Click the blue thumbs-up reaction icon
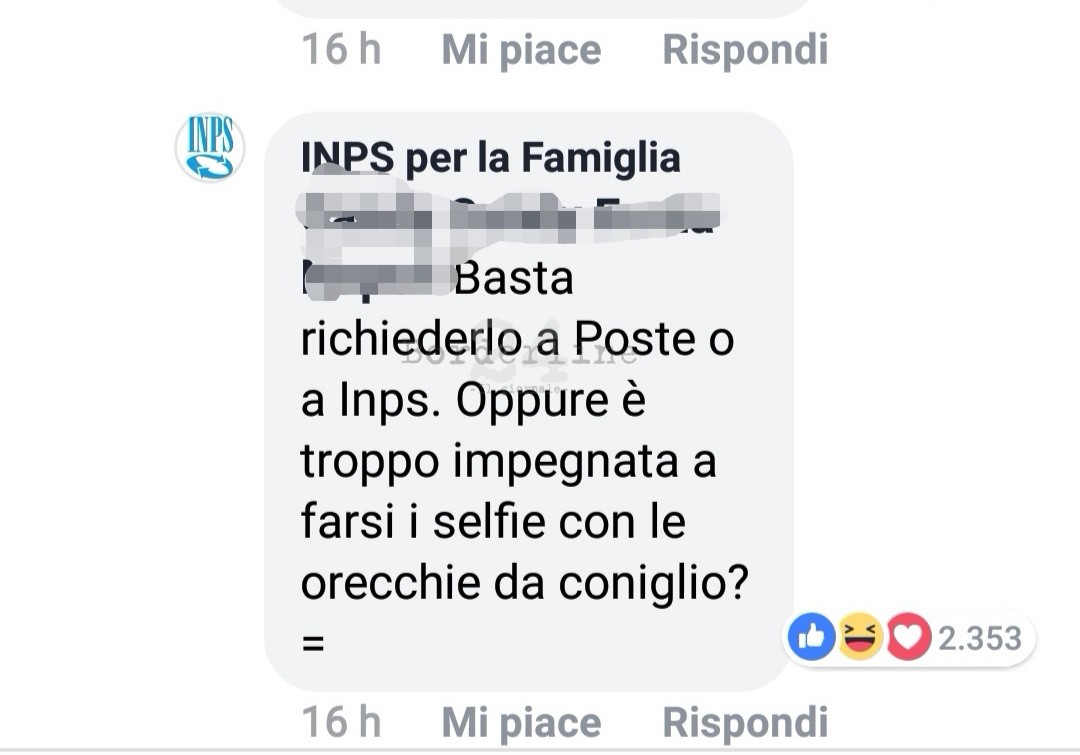This screenshot has width=1080, height=755. tap(812, 637)
